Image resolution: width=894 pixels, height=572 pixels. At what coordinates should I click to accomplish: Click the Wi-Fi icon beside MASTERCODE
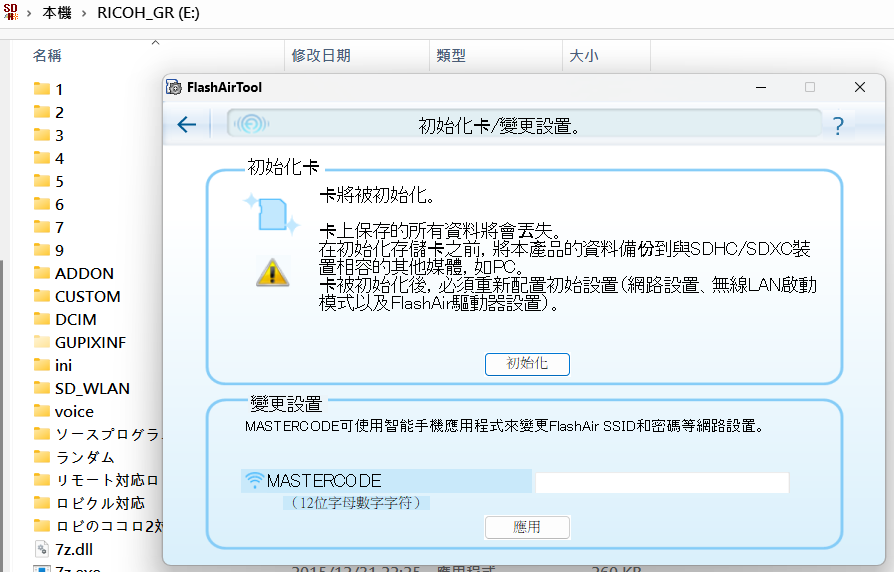tap(254, 481)
